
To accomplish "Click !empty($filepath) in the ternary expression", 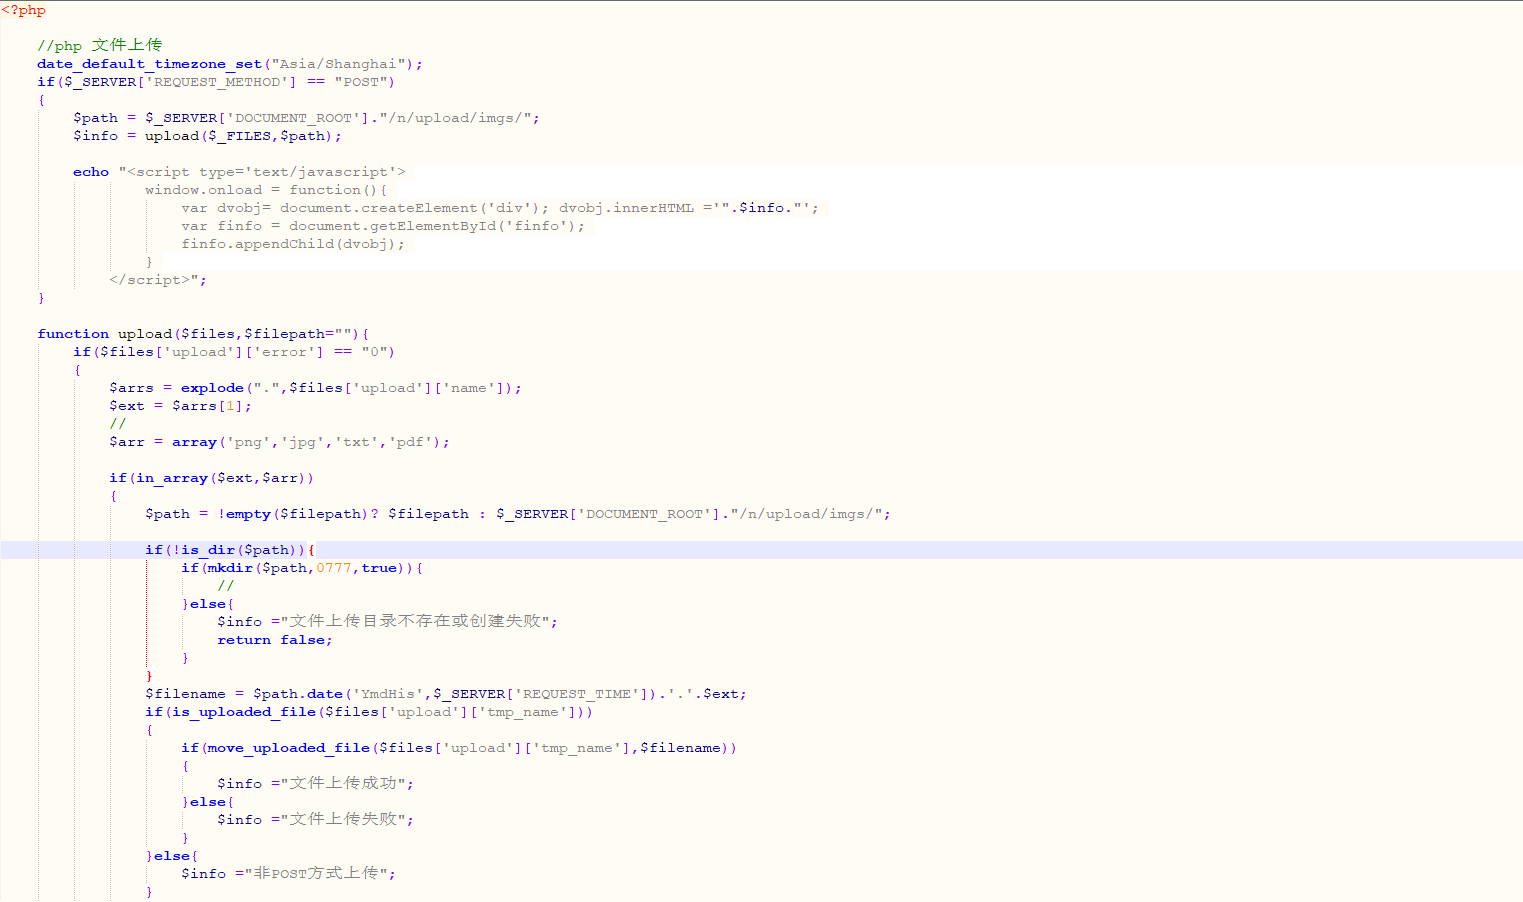I will pyautogui.click(x=293, y=514).
